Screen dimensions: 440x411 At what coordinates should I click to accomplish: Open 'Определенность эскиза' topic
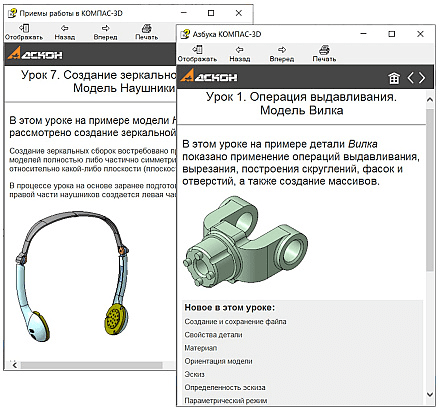click(x=225, y=388)
